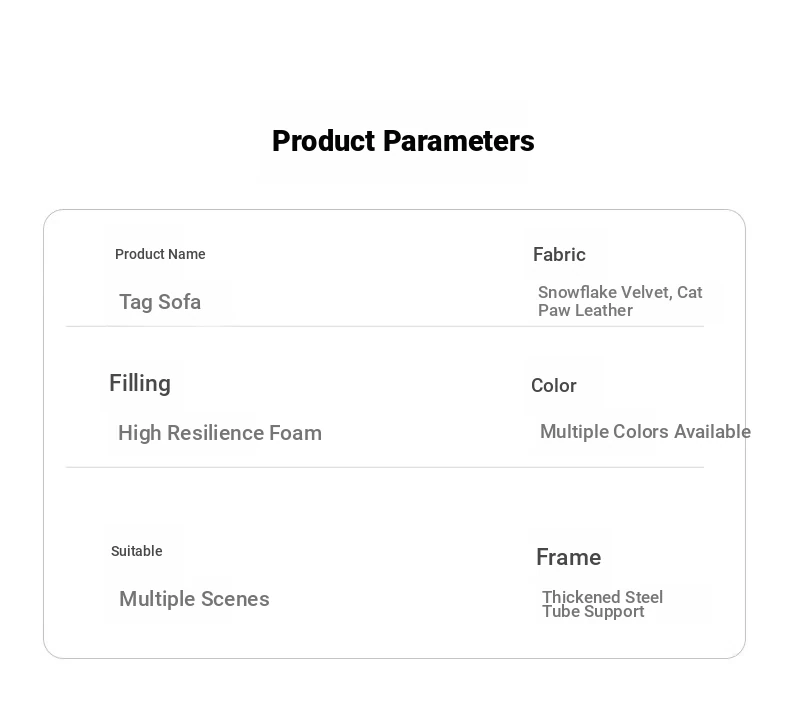The height and width of the screenshot is (718, 790).
Task: Click Multiple Colors Available text
Action: tap(645, 432)
